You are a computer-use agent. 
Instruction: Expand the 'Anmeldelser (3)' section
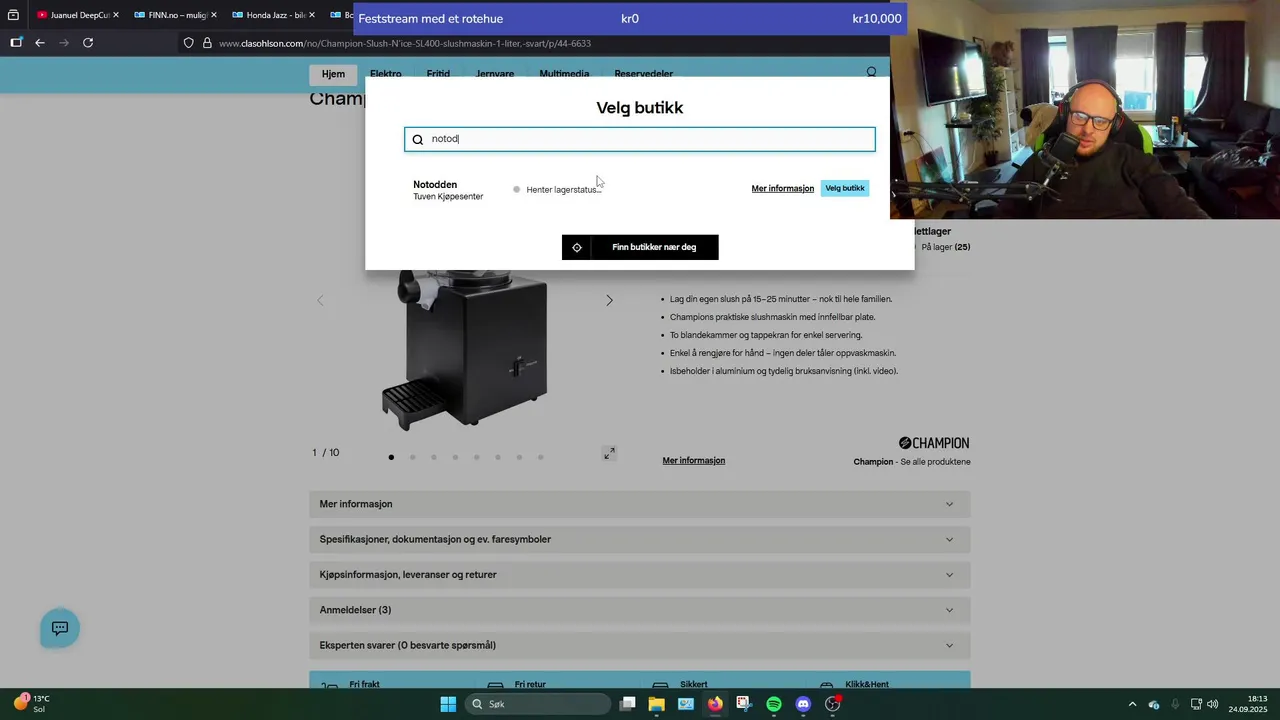(640, 610)
